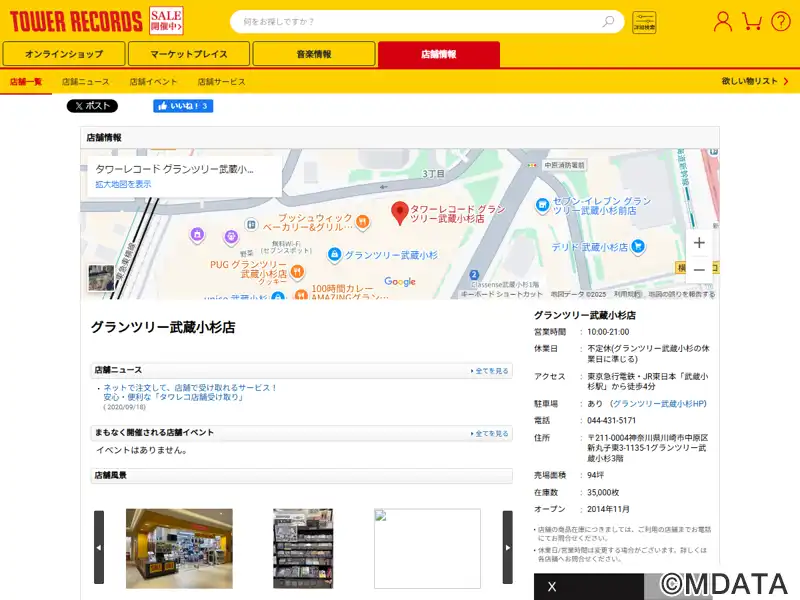Click the red Tower Records map pin
The width and height of the screenshot is (800, 600).
coord(399,213)
